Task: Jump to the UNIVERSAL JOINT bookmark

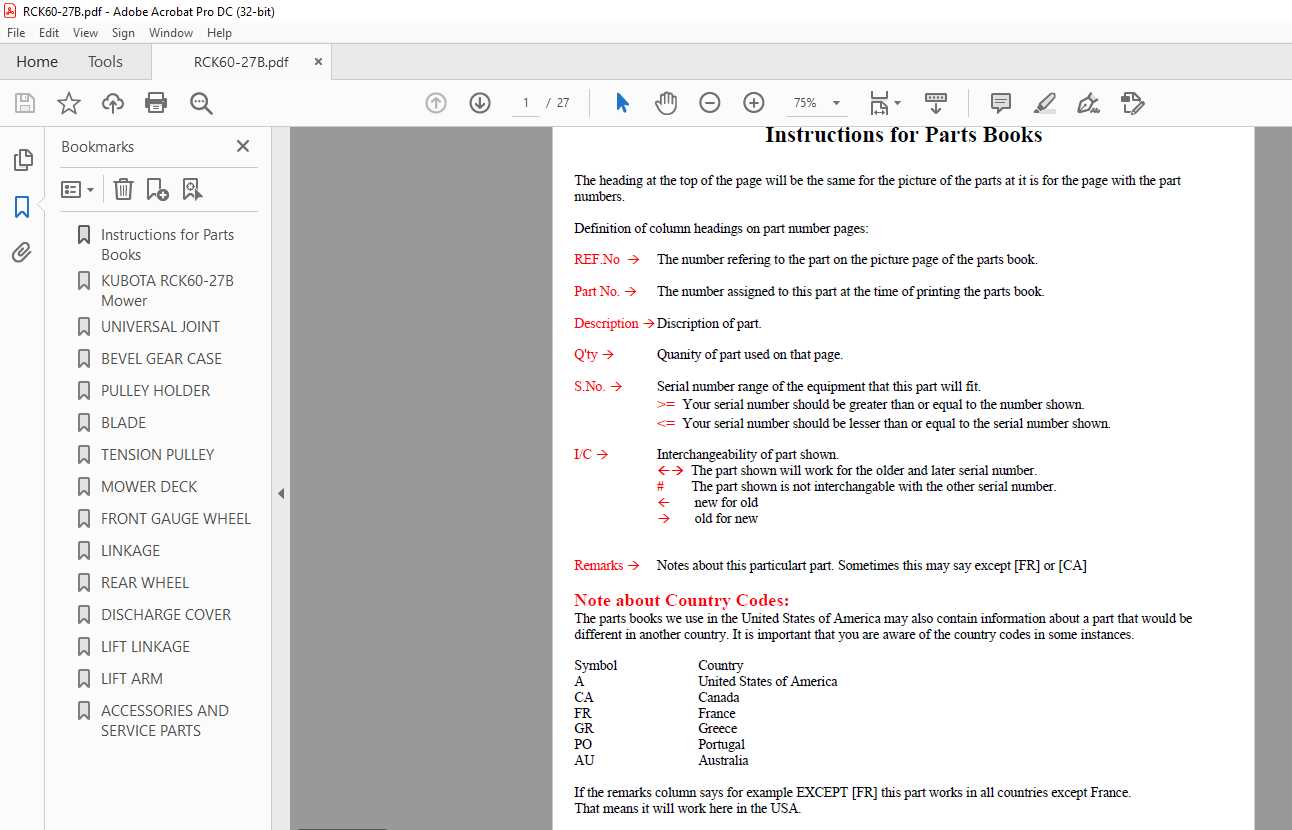Action: pos(160,326)
